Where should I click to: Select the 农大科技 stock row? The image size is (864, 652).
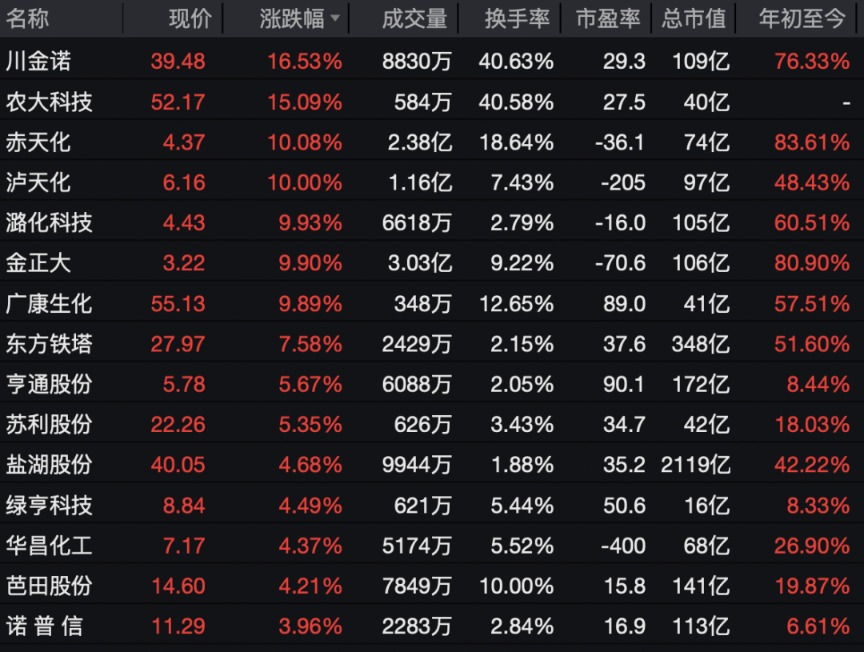coord(50,102)
